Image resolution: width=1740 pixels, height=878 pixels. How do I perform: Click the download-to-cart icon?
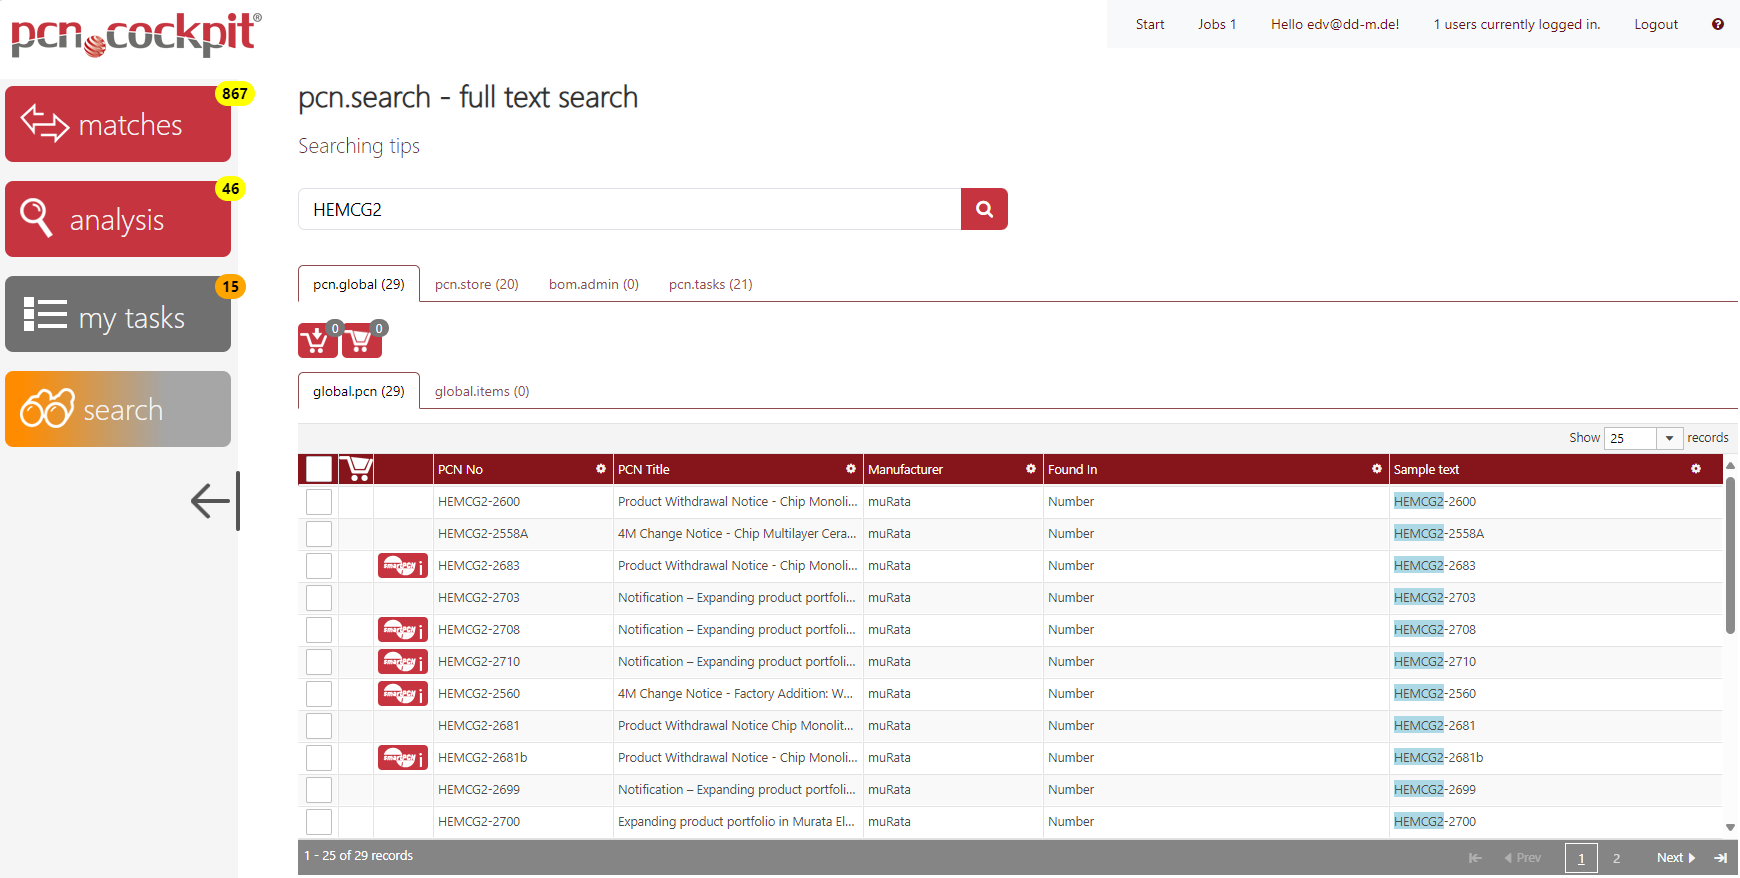[317, 340]
